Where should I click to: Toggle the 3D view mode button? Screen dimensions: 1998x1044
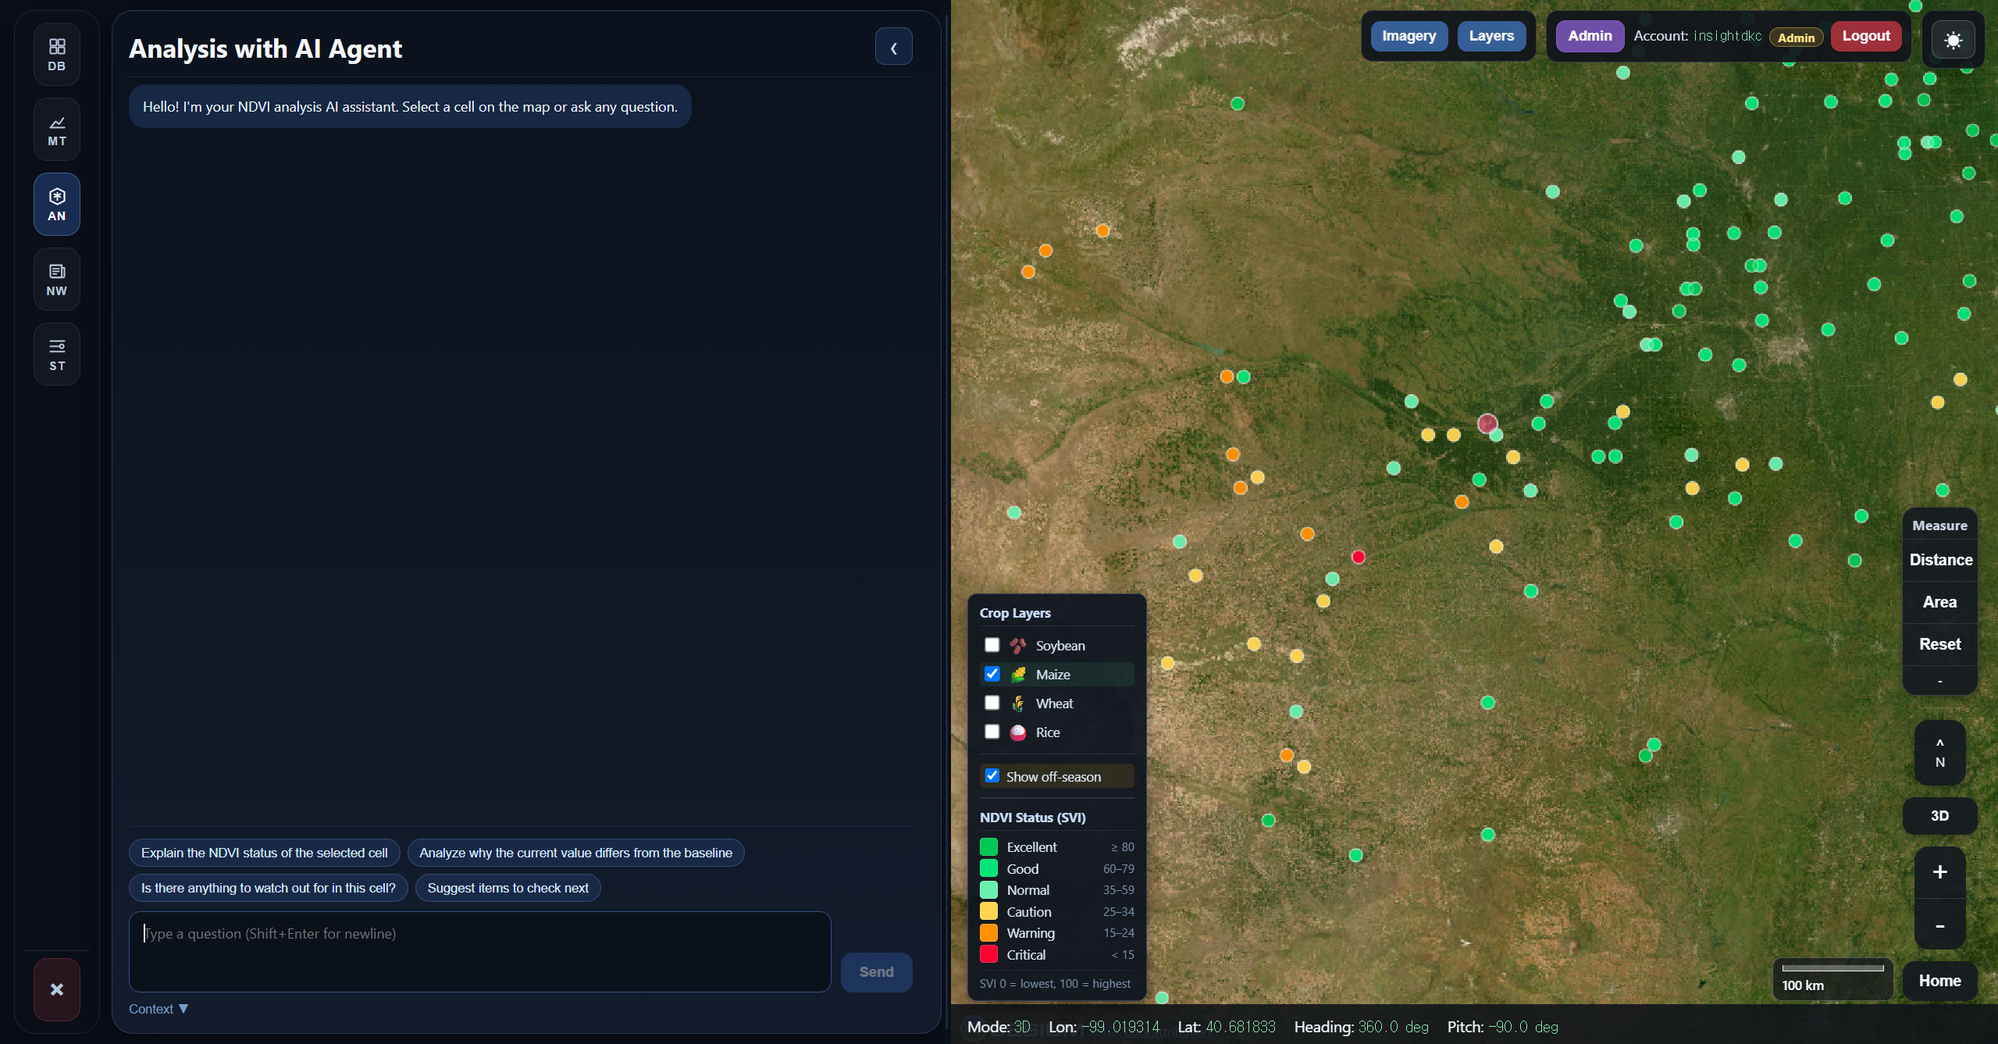[x=1939, y=816]
